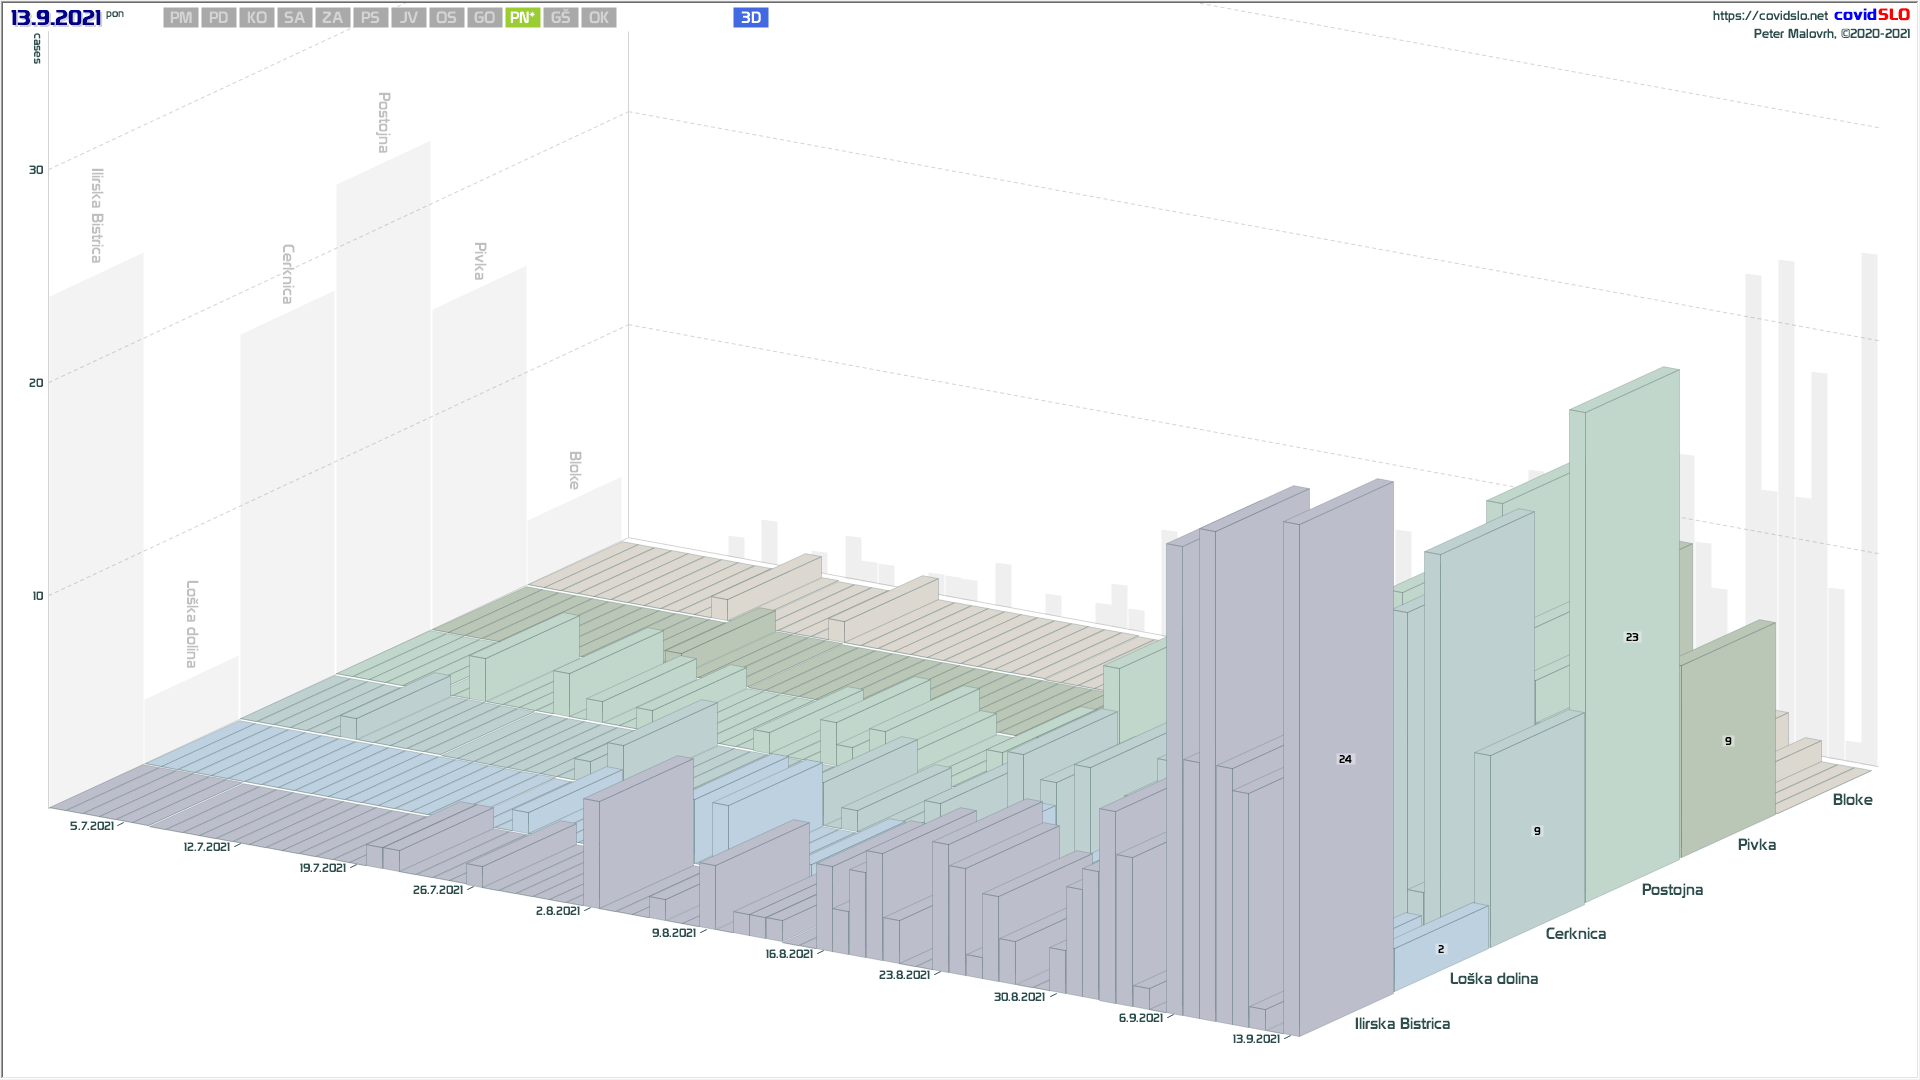Screen dimensions: 1920x1080
Task: Select the GŠ region button
Action: (560, 18)
